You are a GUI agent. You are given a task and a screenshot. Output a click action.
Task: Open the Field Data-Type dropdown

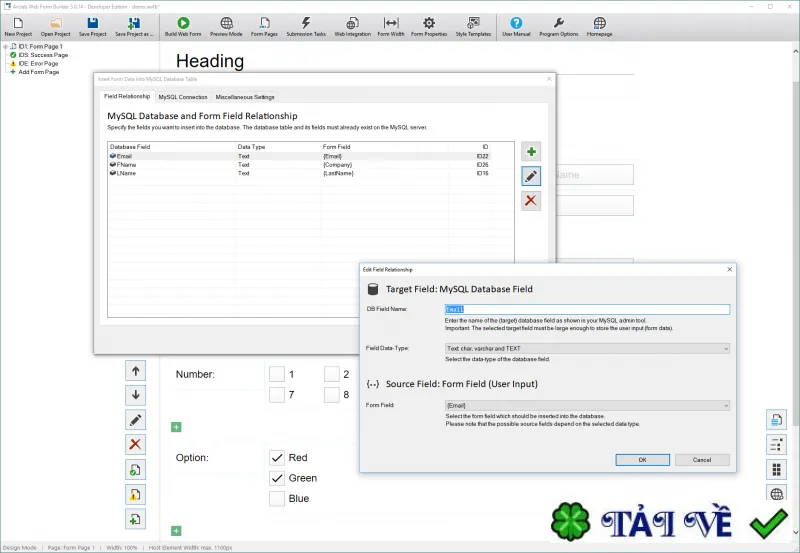[x=587, y=348]
